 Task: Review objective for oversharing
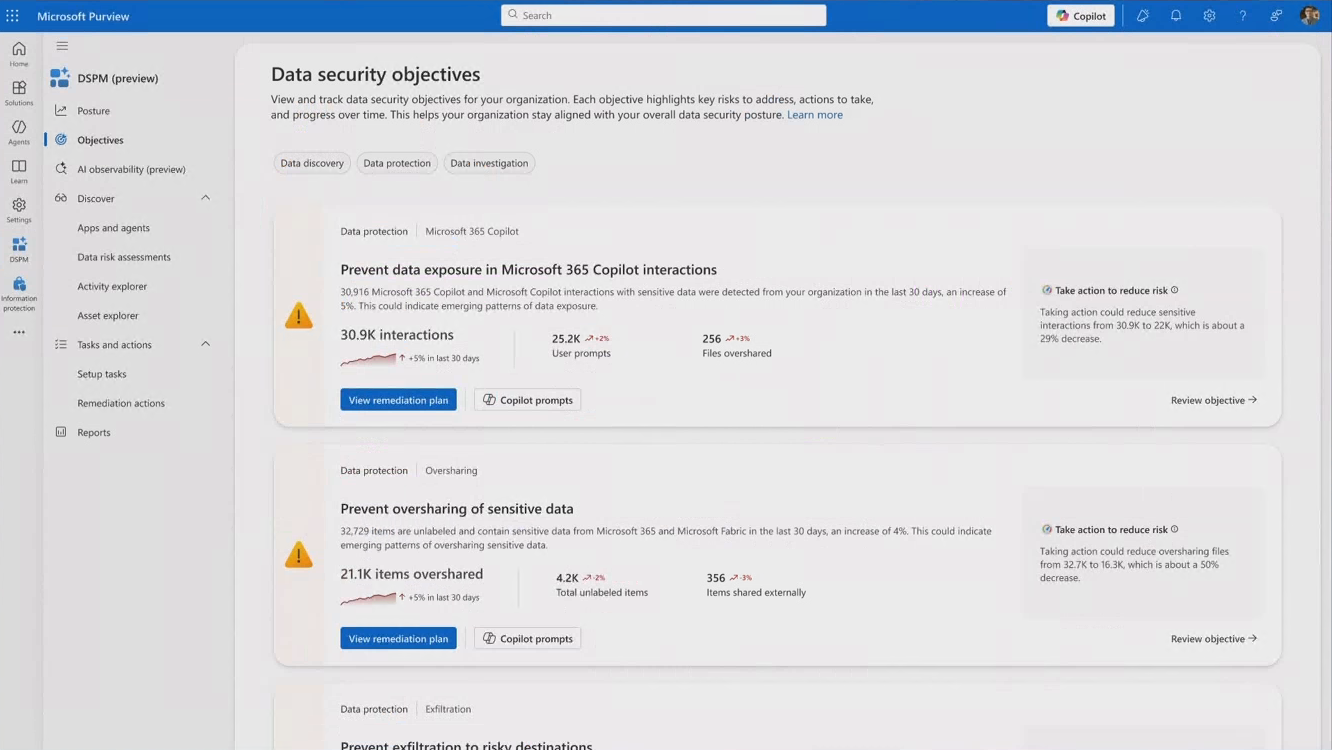(1214, 639)
